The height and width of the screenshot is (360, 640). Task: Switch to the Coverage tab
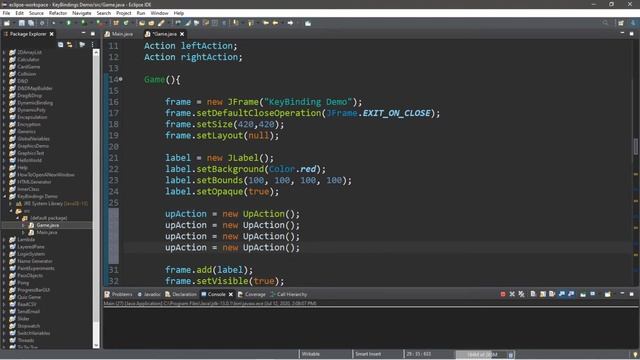tap(252, 294)
